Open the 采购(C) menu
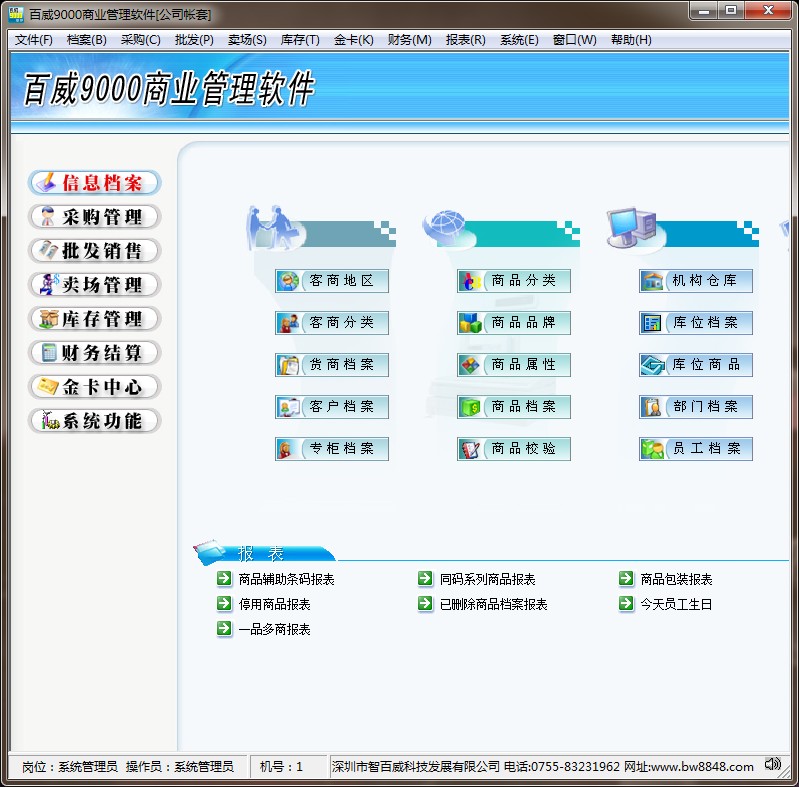The width and height of the screenshot is (799, 787). [141, 40]
